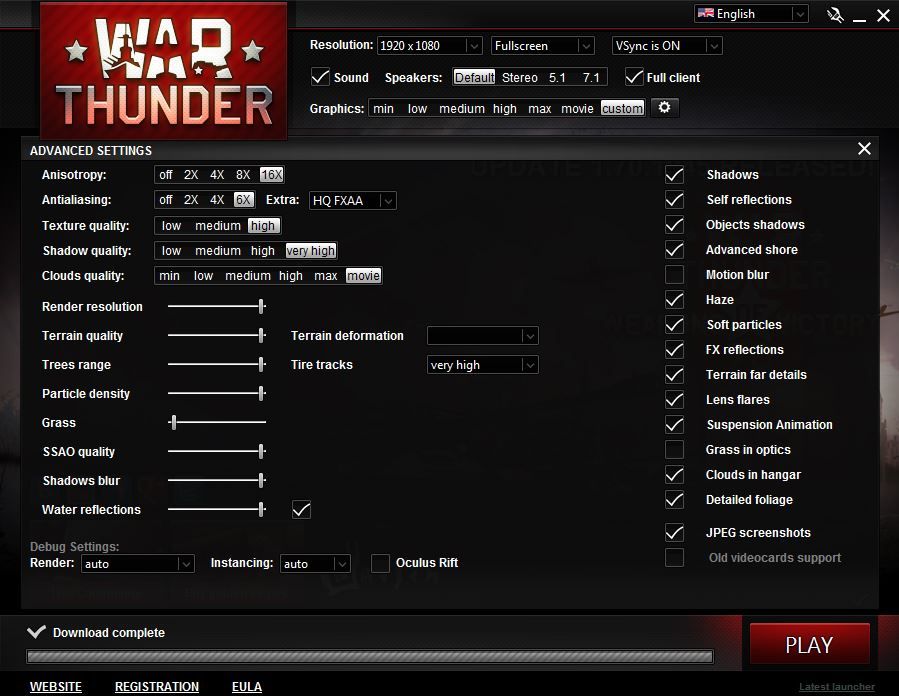Open the graphics advanced settings gear
The height and width of the screenshot is (696, 899).
[x=665, y=108]
